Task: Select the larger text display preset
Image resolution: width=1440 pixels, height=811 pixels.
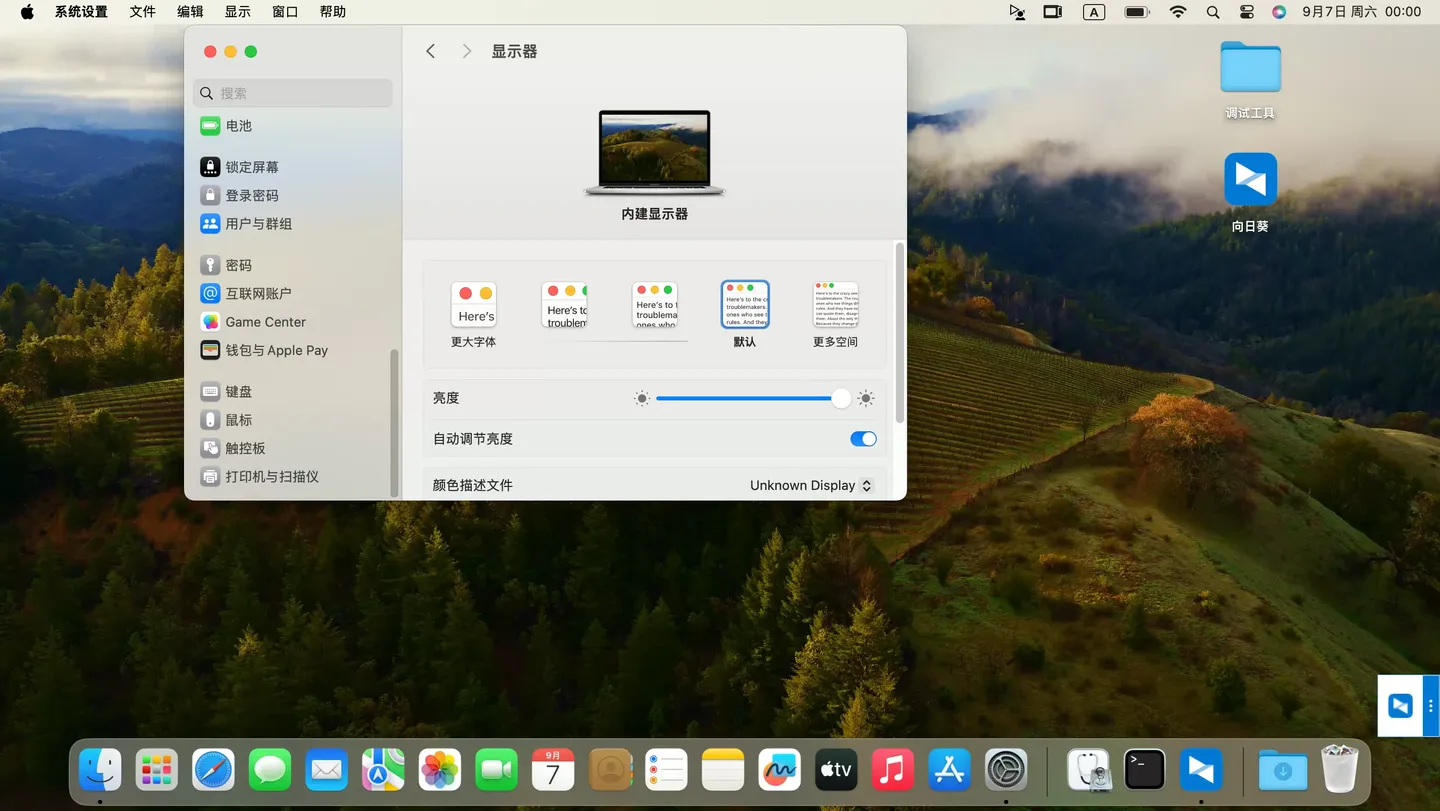Action: [x=473, y=304]
